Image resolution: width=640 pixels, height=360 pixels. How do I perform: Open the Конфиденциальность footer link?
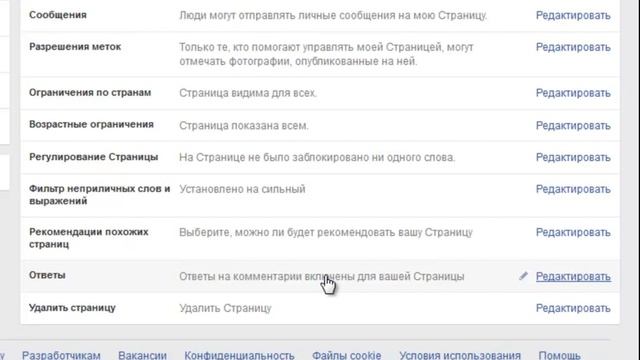coord(239,355)
